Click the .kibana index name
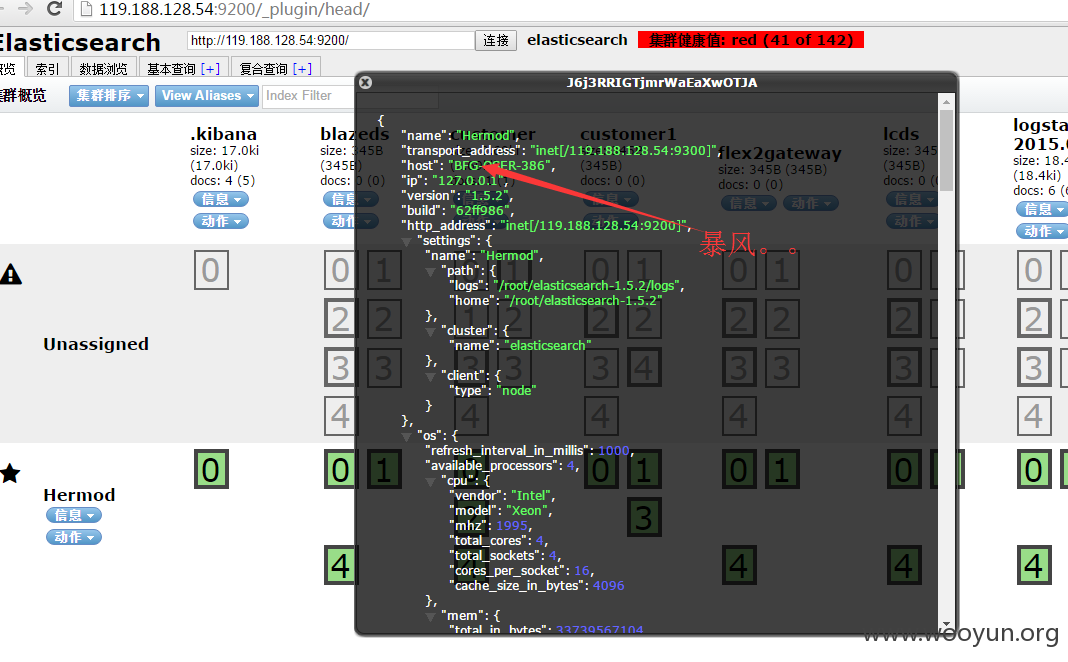 coord(223,133)
